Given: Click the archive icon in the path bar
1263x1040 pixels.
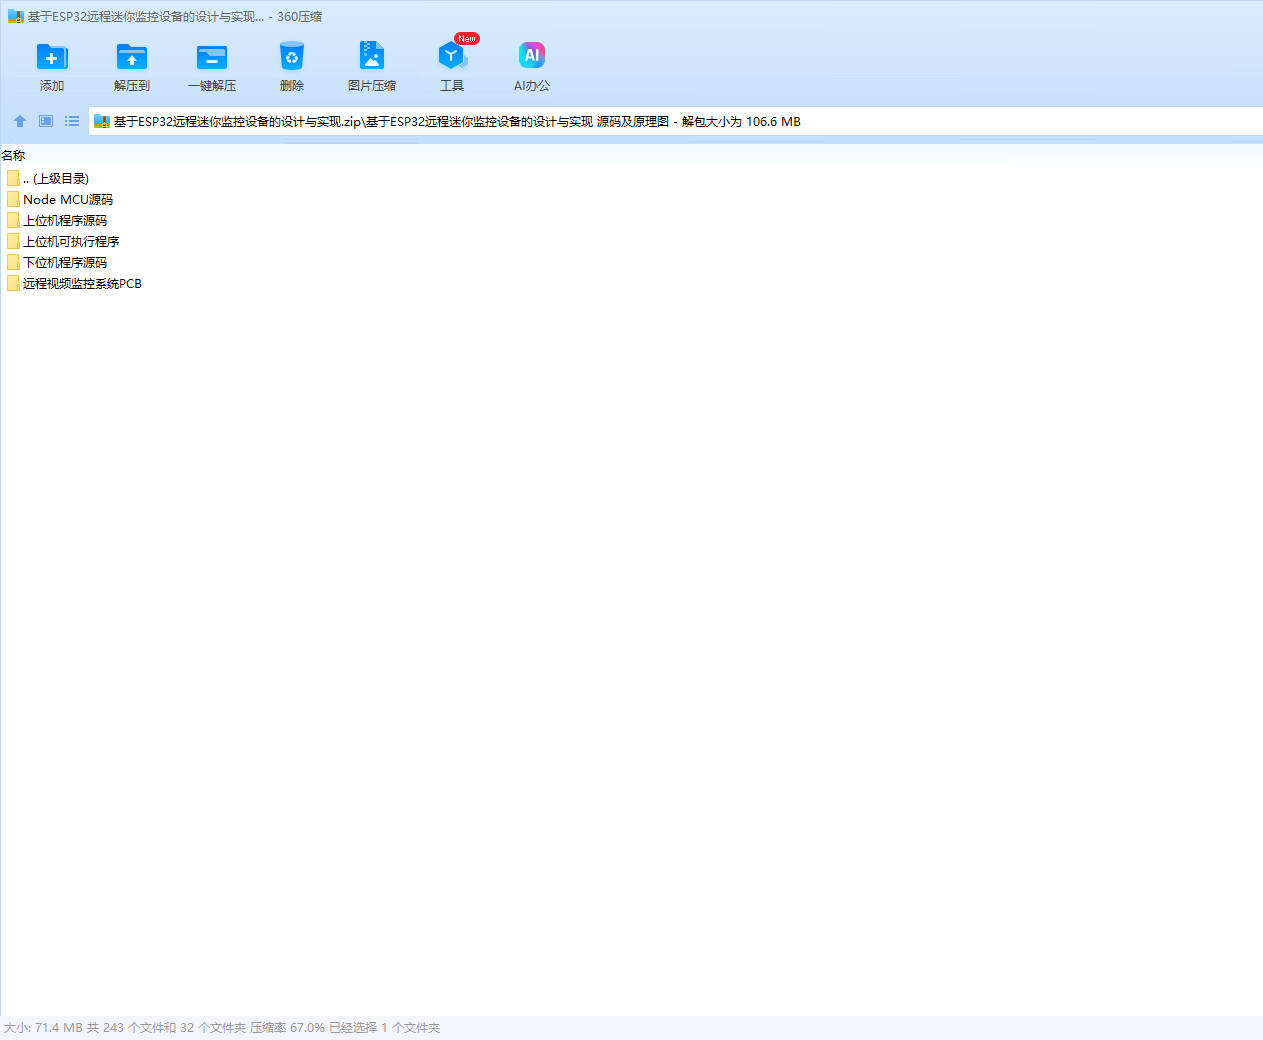Looking at the screenshot, I should coord(101,122).
